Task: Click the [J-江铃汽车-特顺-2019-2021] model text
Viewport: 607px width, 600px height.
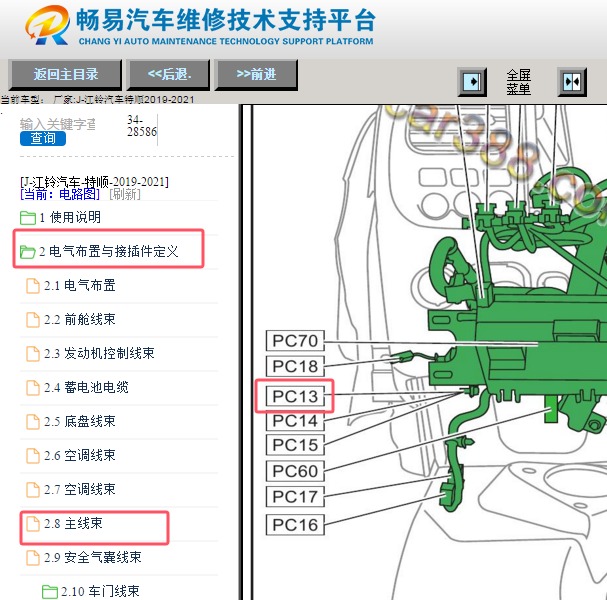Action: [x=94, y=182]
